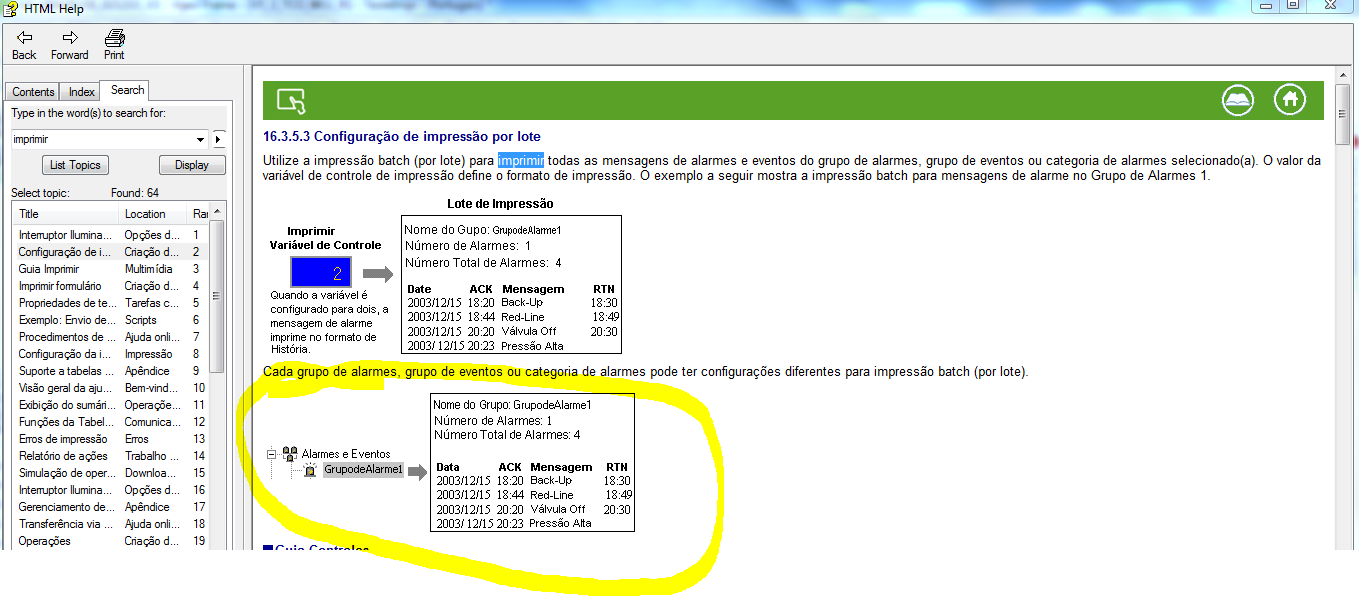This screenshot has width=1359, height=597.
Task: Click the search text input field
Action: (101, 139)
